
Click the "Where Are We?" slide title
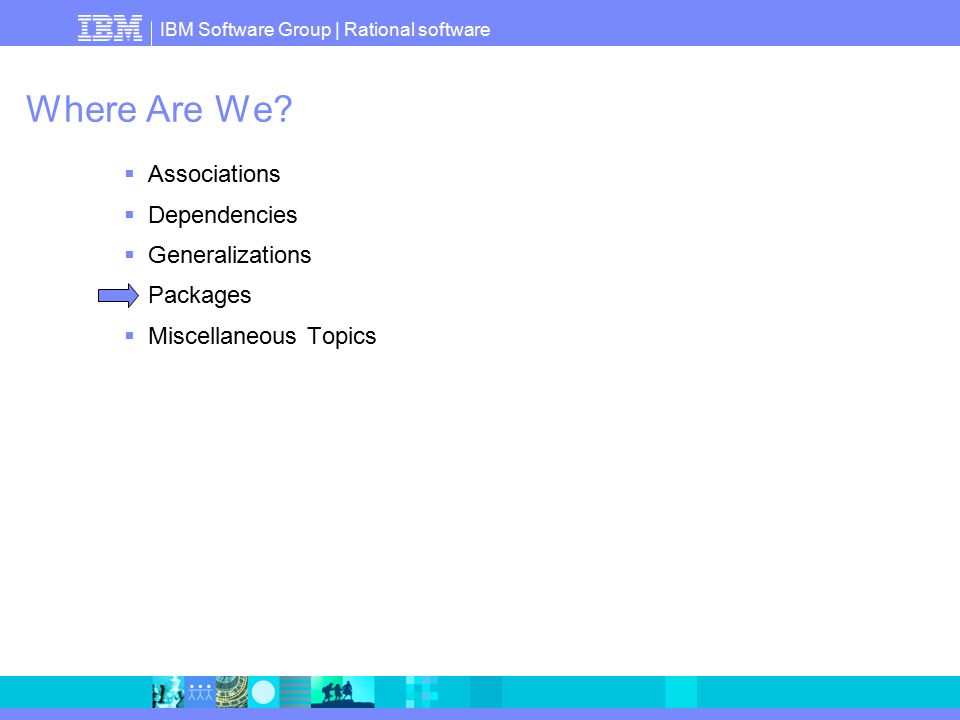(159, 109)
